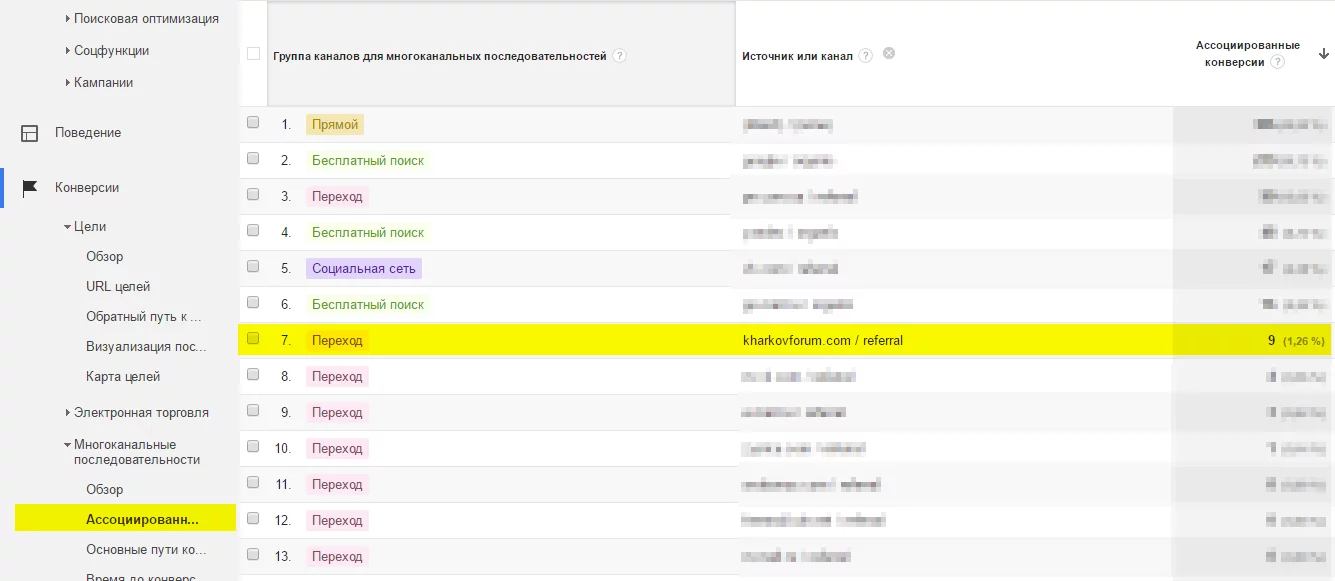Check the box for row 3 Переход
The image size is (1335, 581).
[253, 194]
